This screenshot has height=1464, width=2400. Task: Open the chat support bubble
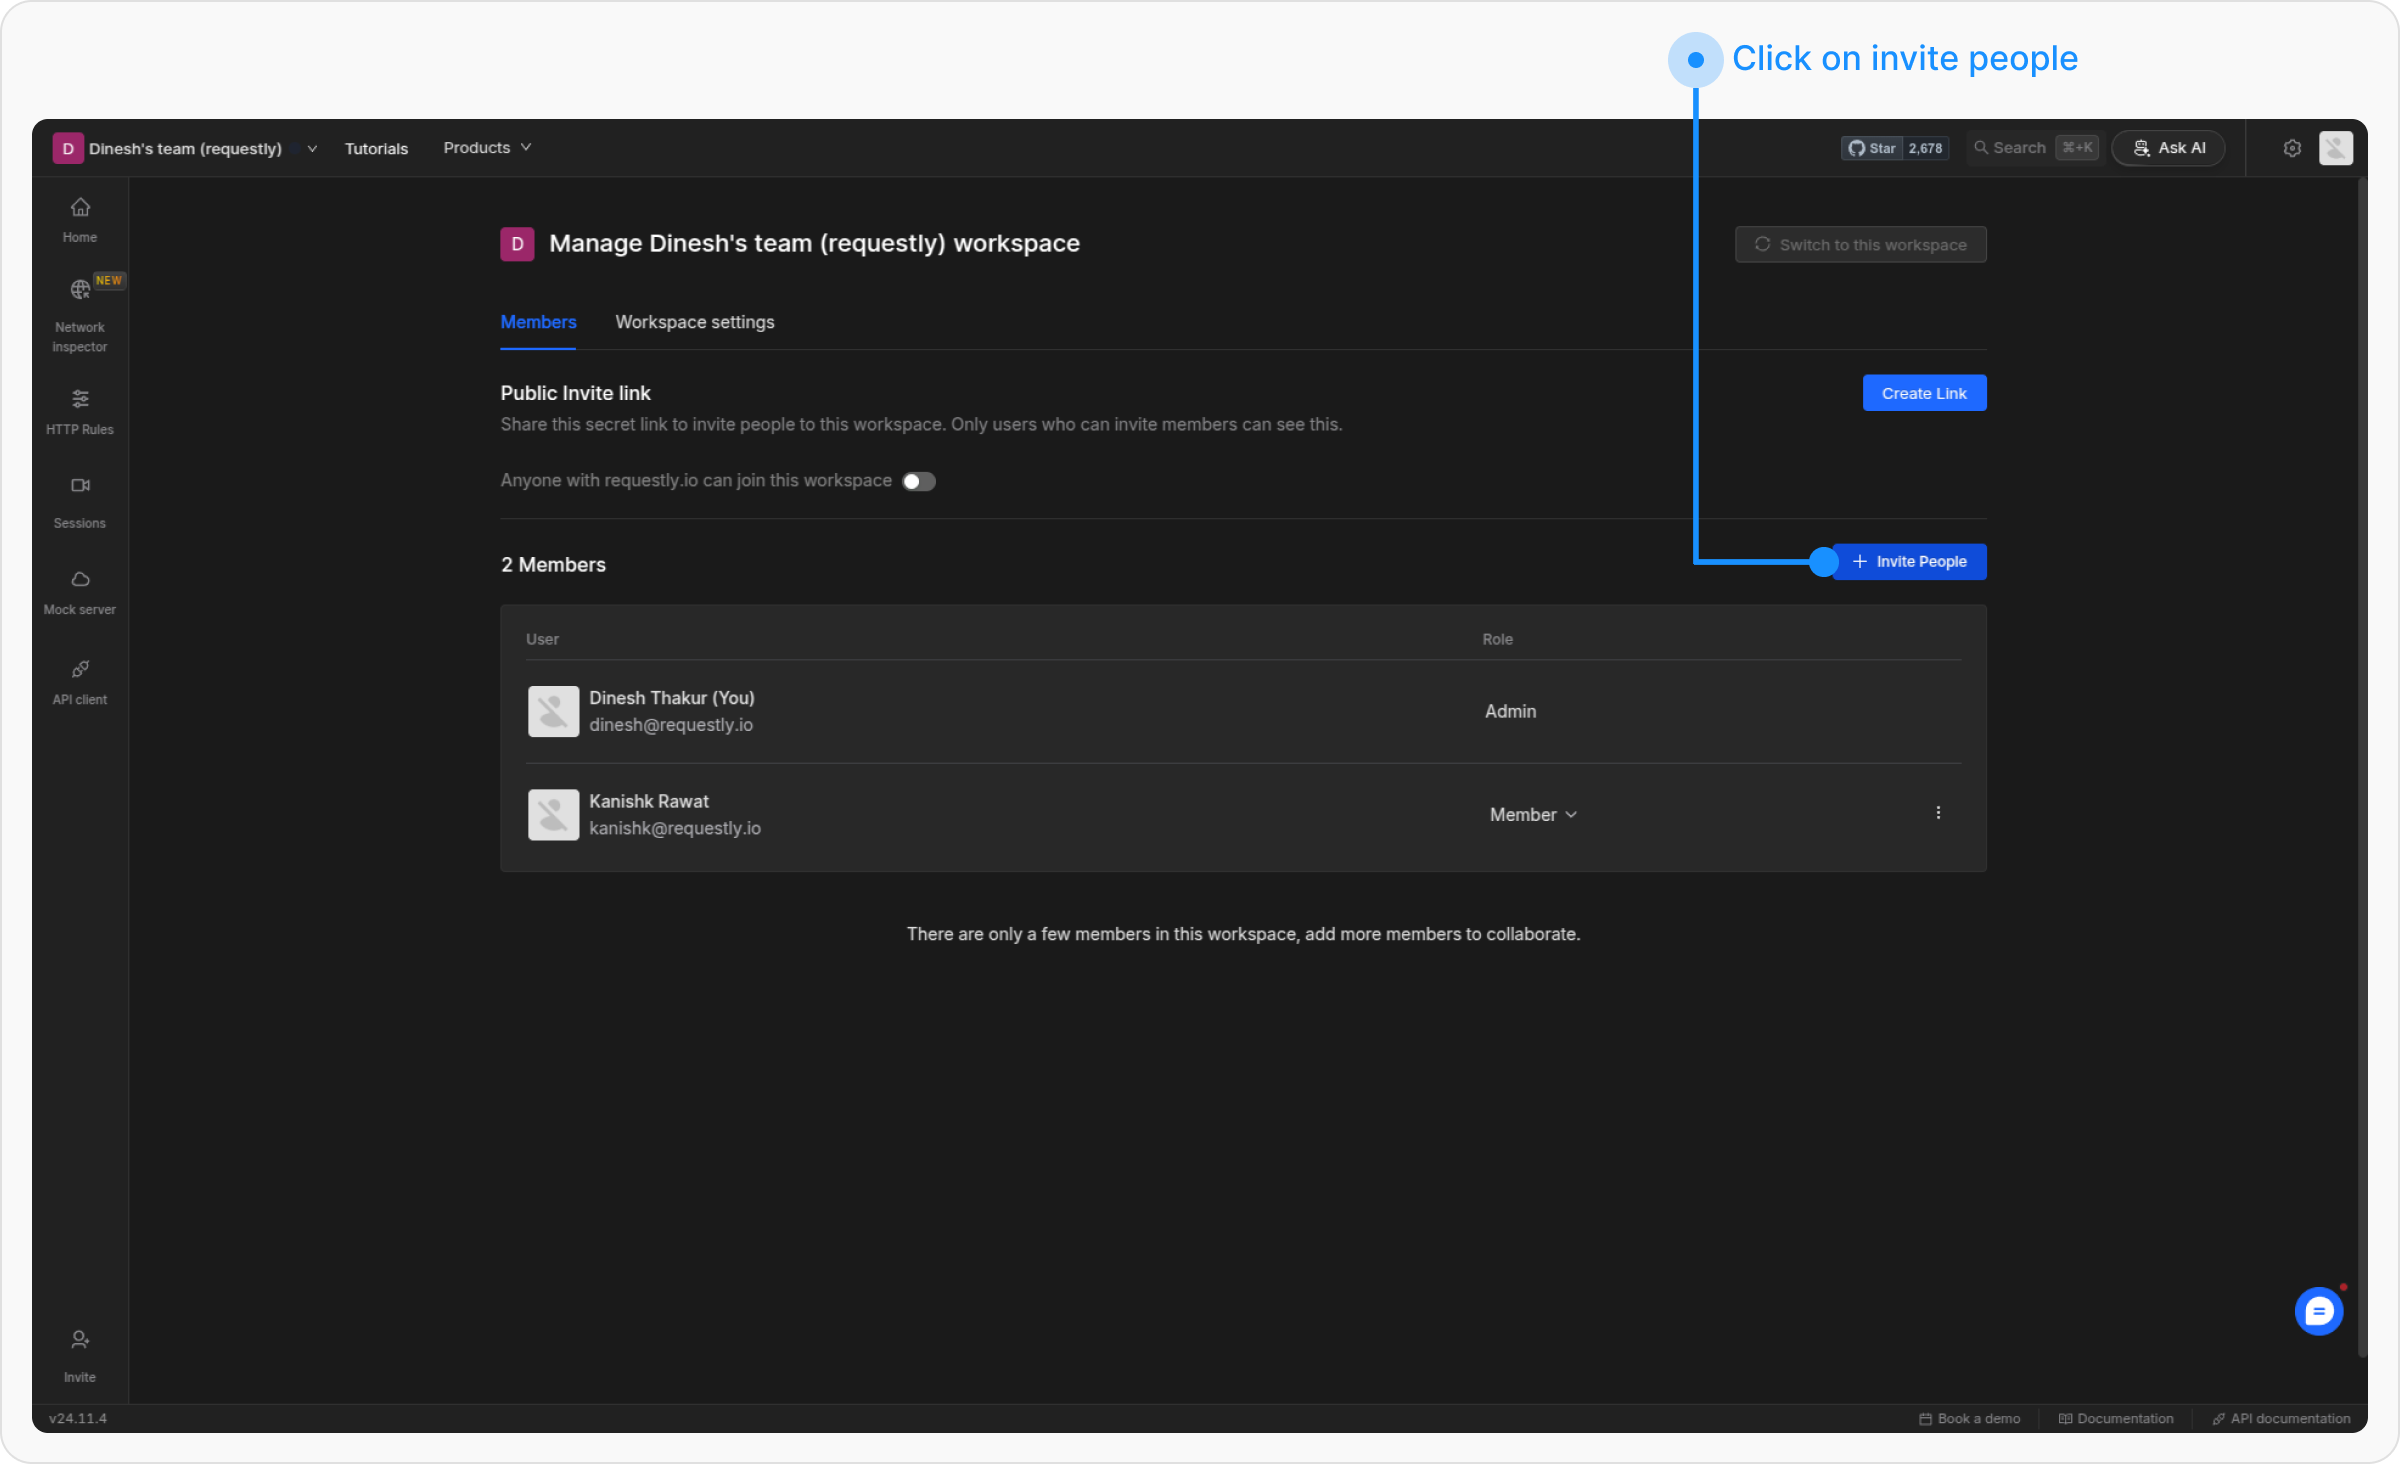coord(2318,1311)
